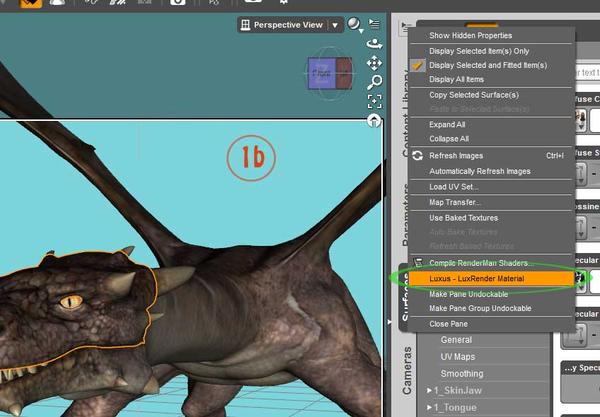Choose Collapse All in menu
Screen dimensions: 600x417
click(449, 139)
